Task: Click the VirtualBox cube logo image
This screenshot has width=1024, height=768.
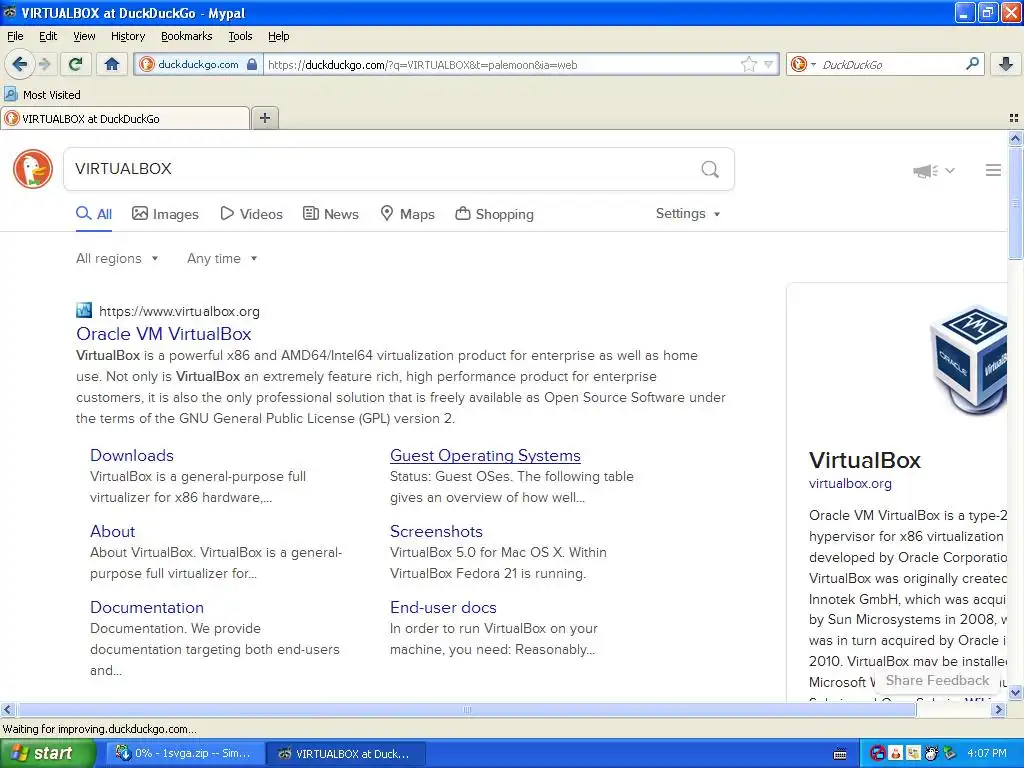Action: (x=968, y=361)
